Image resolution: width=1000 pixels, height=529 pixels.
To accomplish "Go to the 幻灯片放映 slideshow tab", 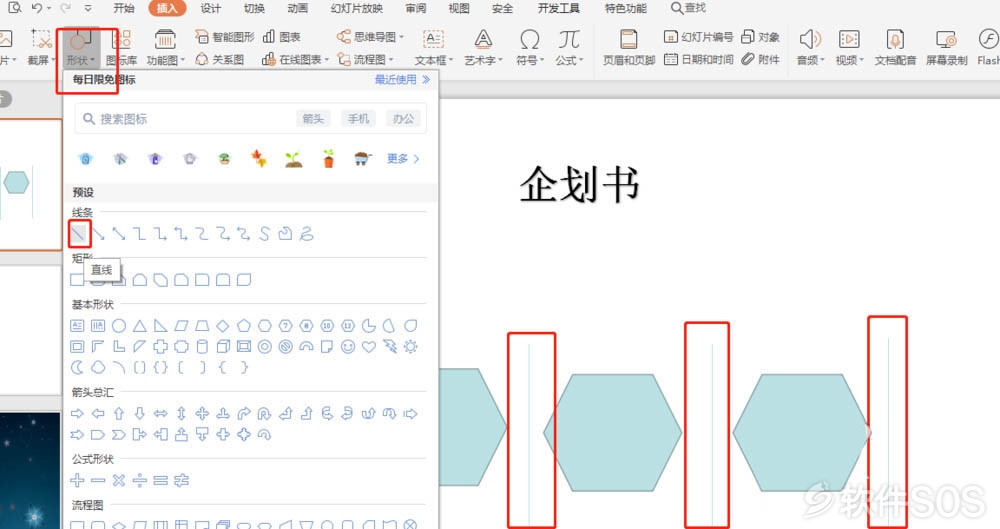I will [x=357, y=8].
